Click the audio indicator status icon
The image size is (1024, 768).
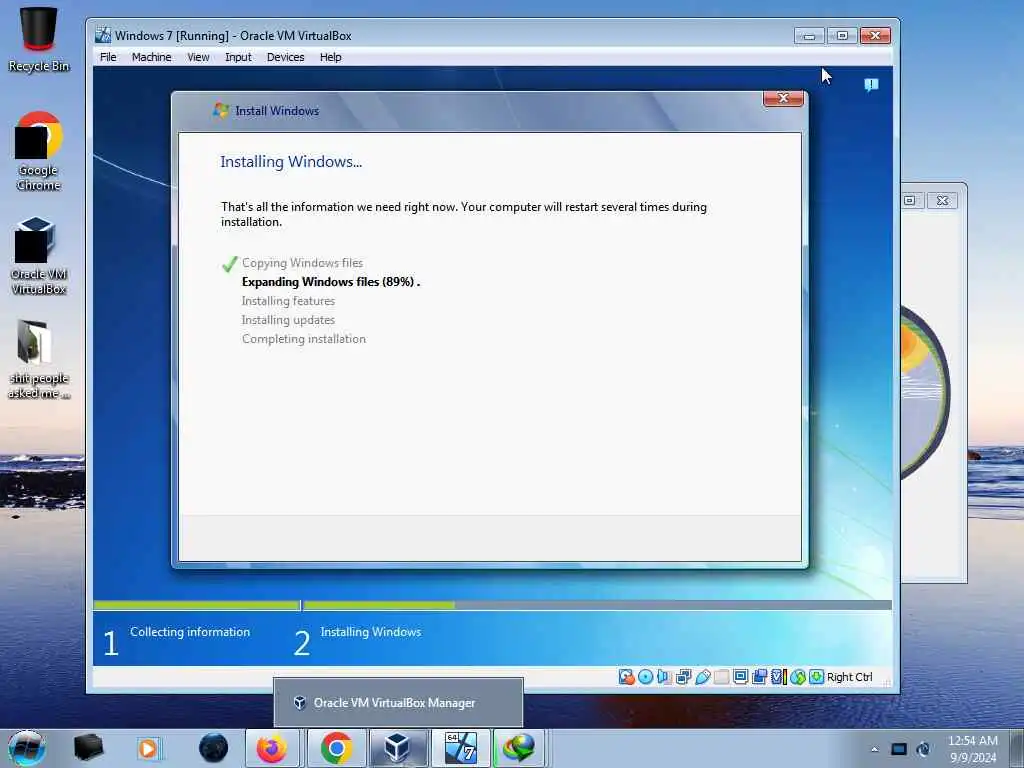coord(664,677)
